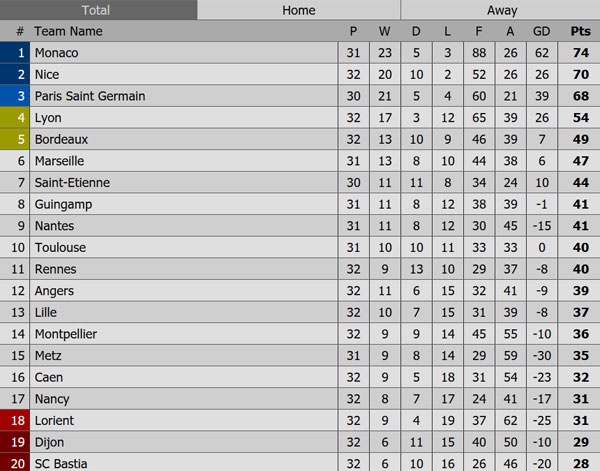This screenshot has height=471, width=600.
Task: Sort table by GD column header
Action: coord(543,31)
